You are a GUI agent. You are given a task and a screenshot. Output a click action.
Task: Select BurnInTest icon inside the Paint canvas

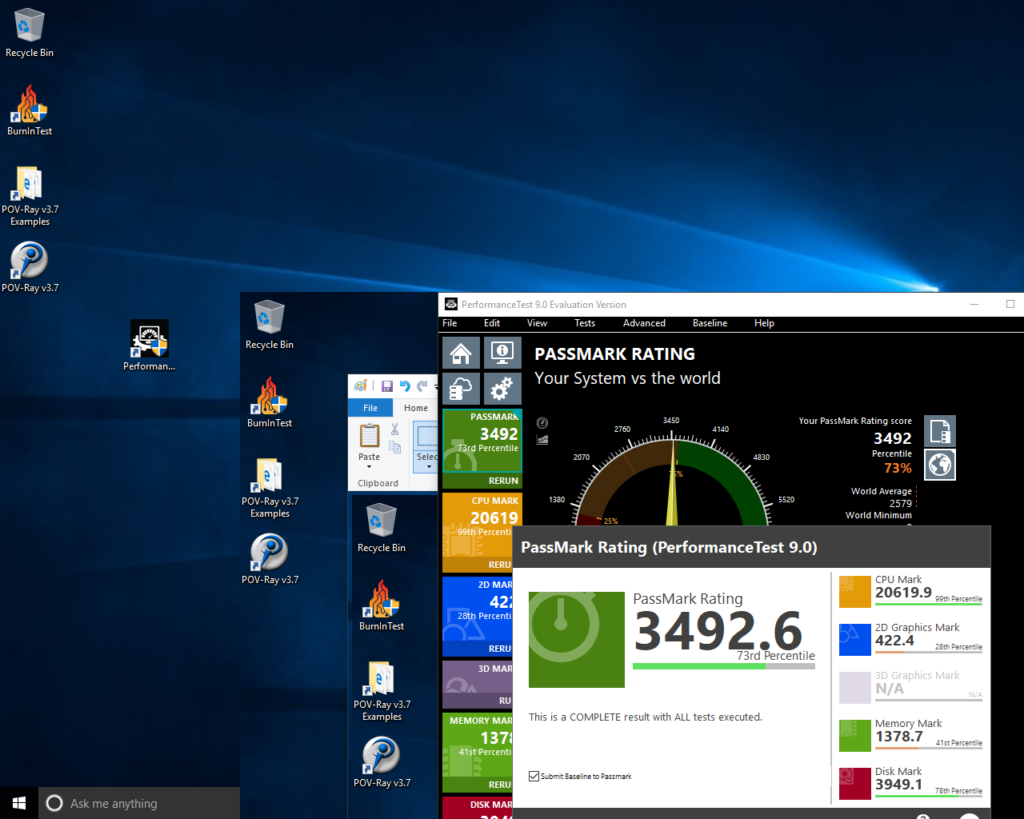click(381, 605)
